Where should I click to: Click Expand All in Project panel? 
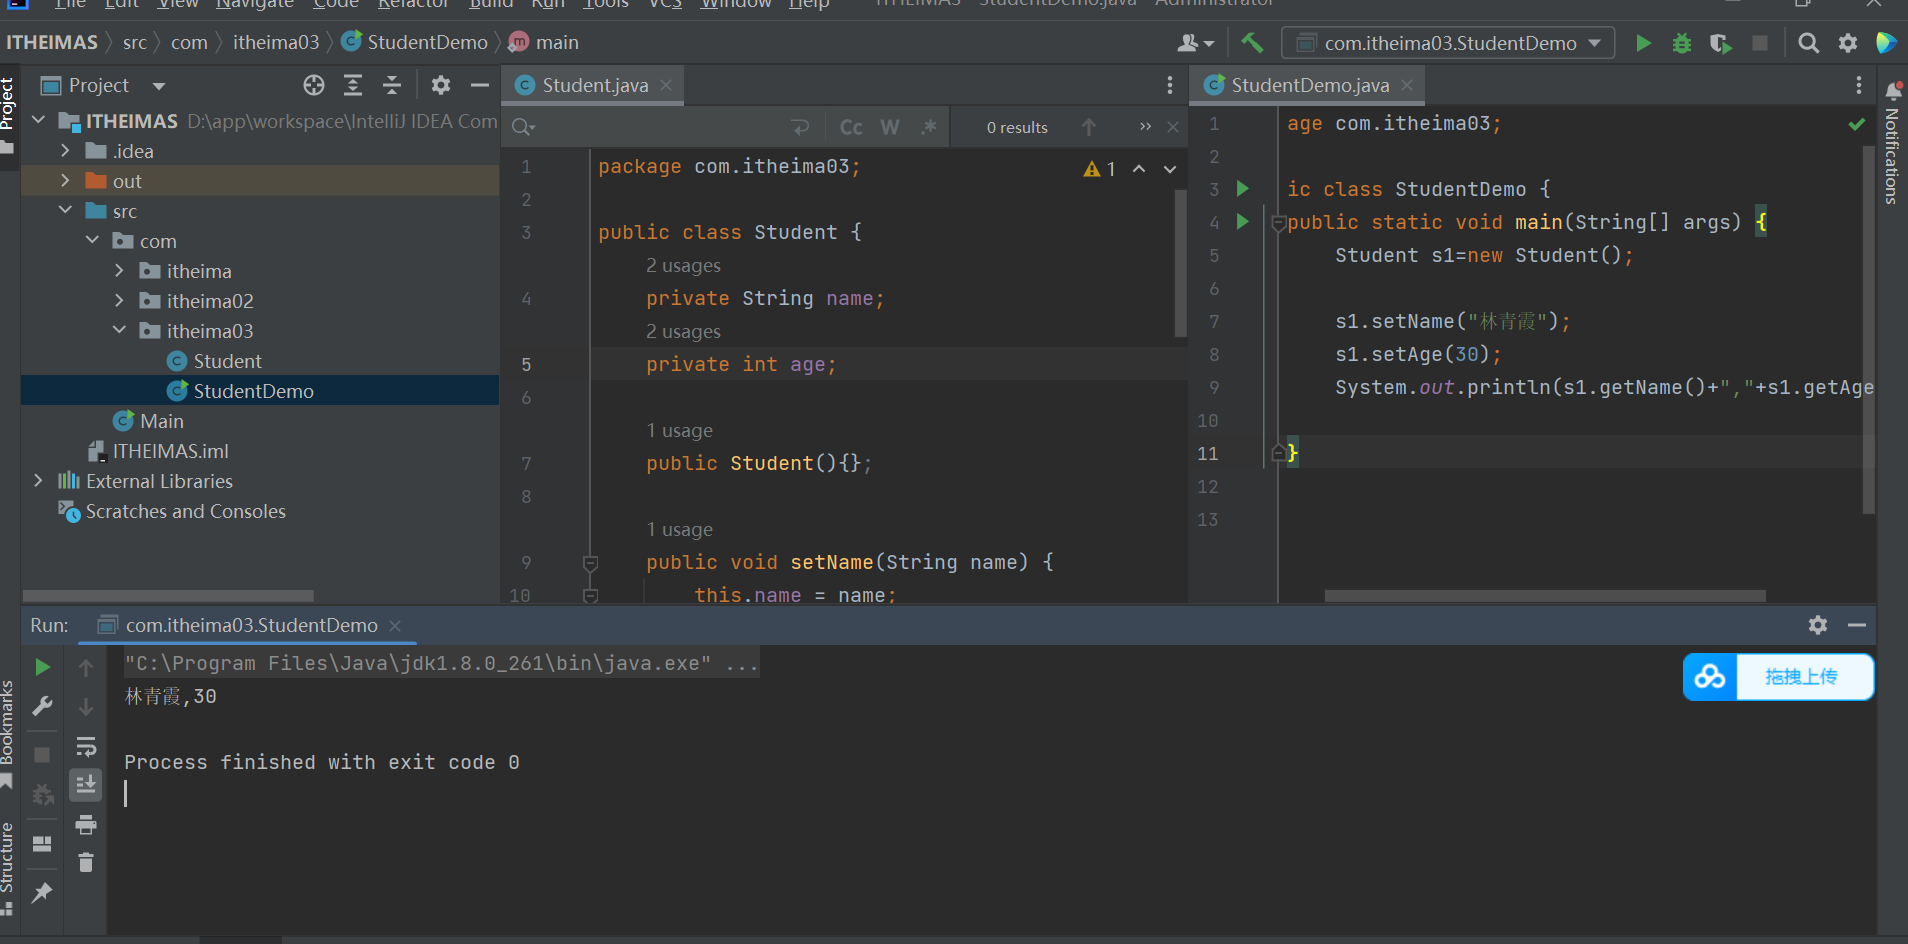(x=353, y=85)
